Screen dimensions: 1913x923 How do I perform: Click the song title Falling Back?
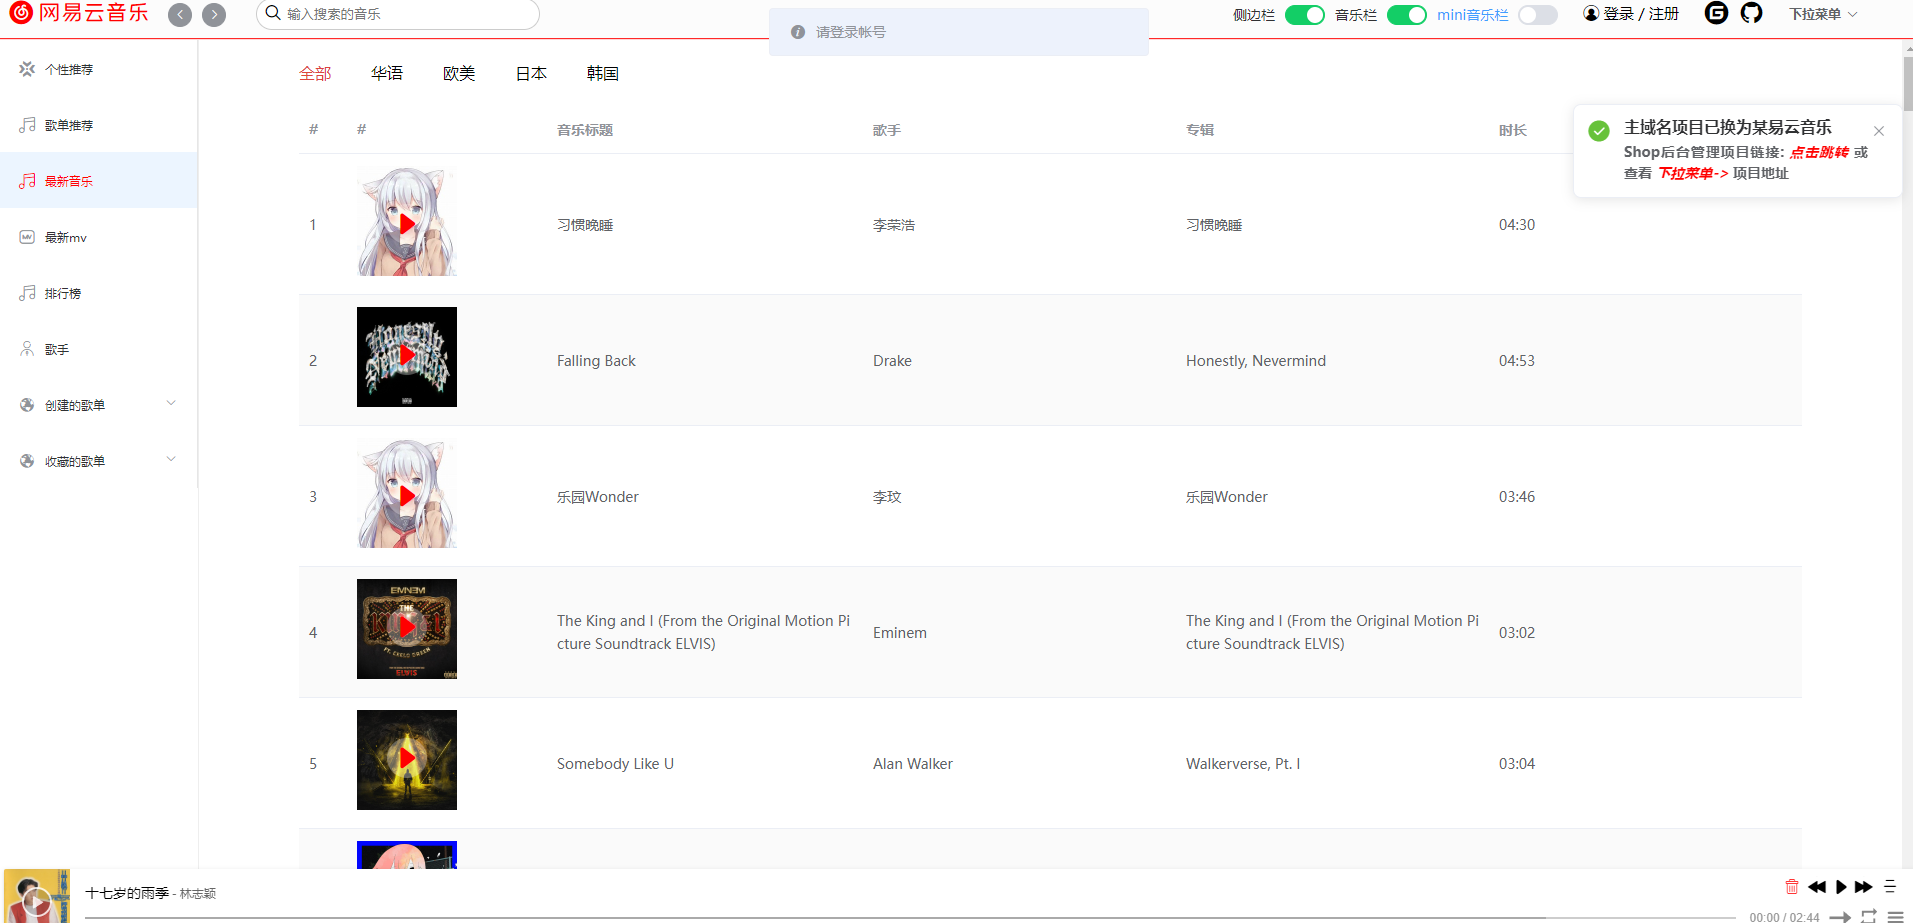tap(596, 361)
